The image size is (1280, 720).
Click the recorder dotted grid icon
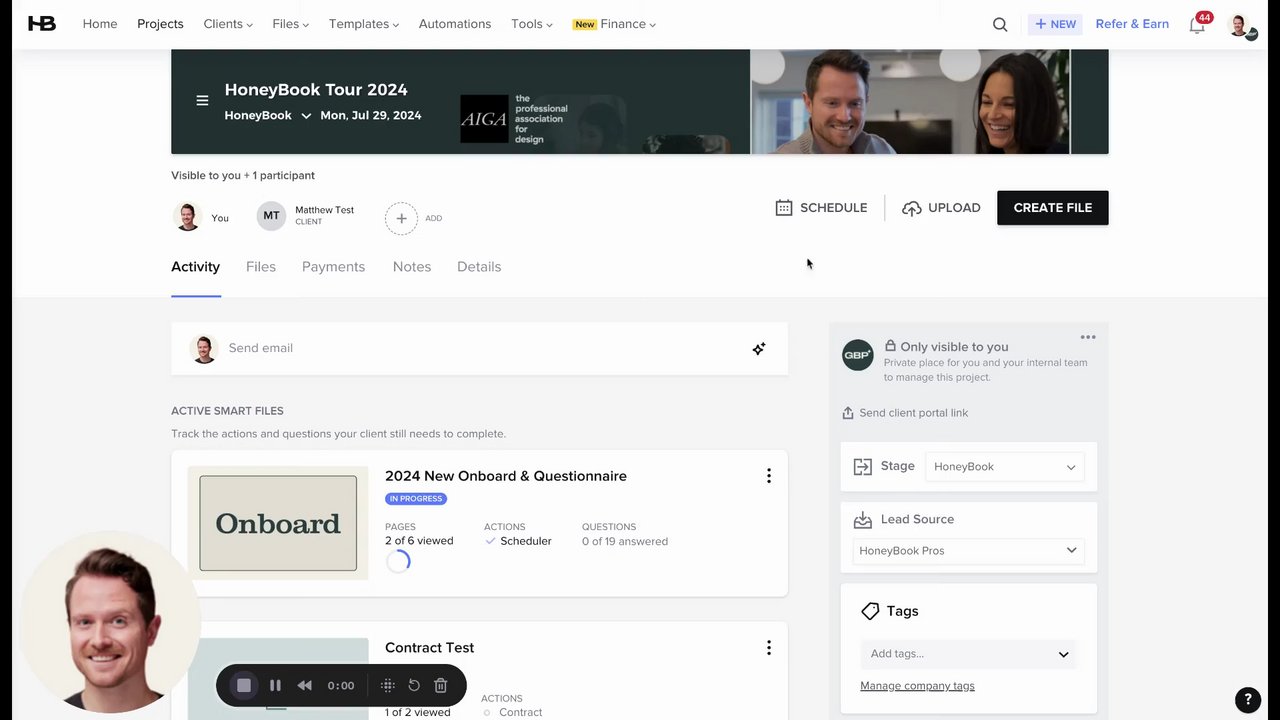(388, 685)
